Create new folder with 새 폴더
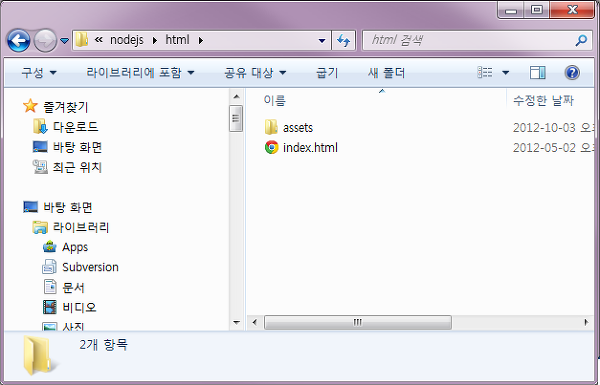This screenshot has width=600, height=385. coord(386,73)
